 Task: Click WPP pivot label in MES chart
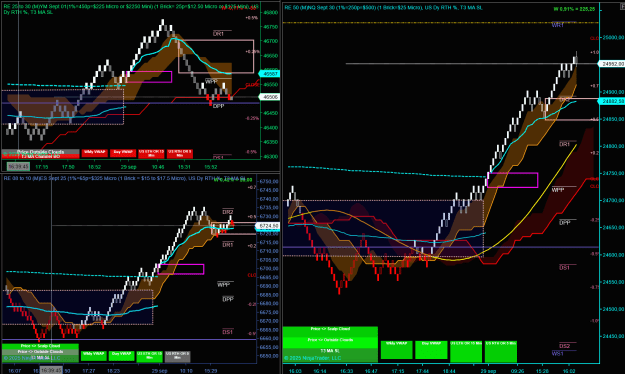[x=224, y=285]
